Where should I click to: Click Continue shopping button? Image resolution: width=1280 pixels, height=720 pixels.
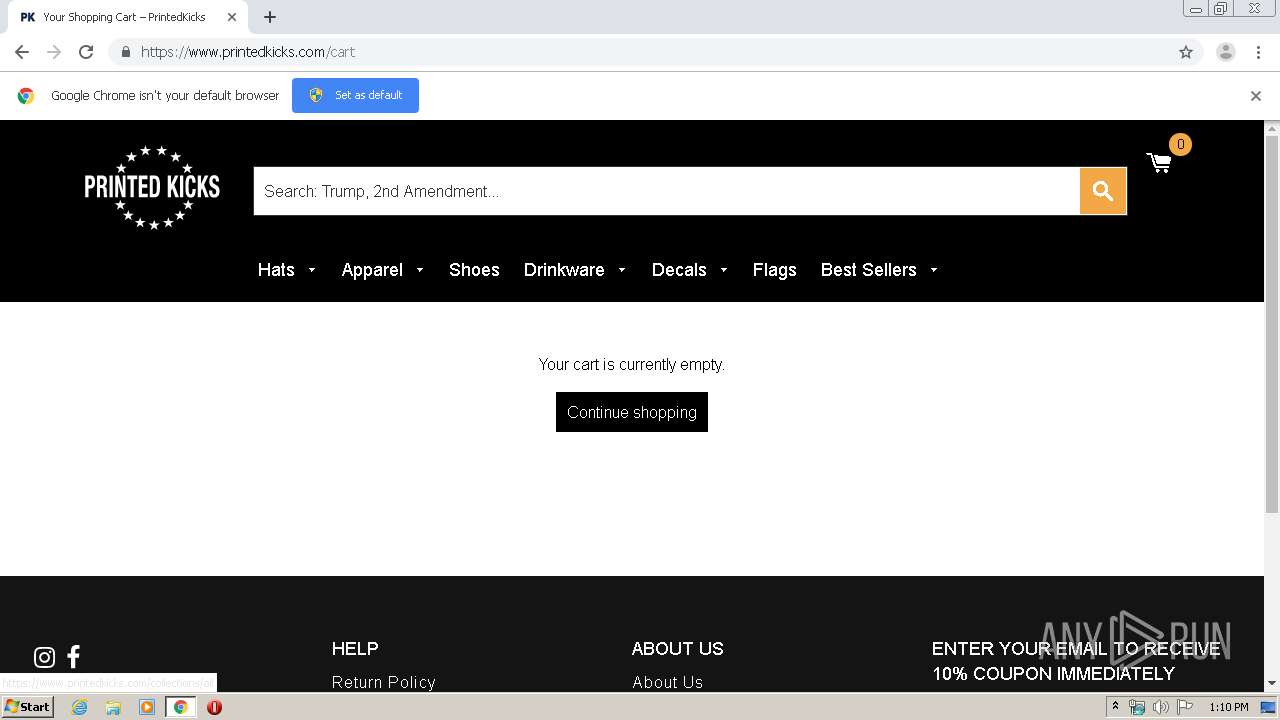(x=632, y=412)
